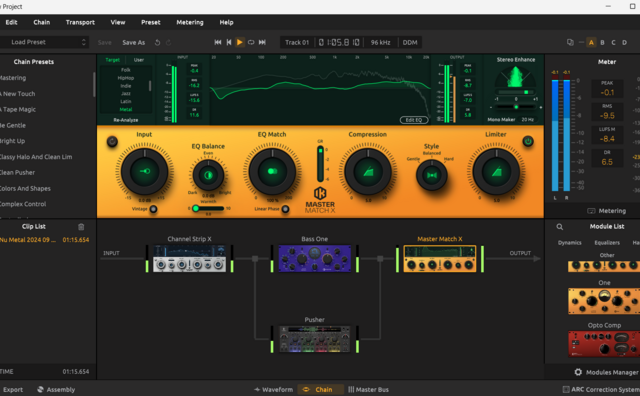Screen dimensions: 640x396
Task: Select snapshot B
Action: (602, 42)
